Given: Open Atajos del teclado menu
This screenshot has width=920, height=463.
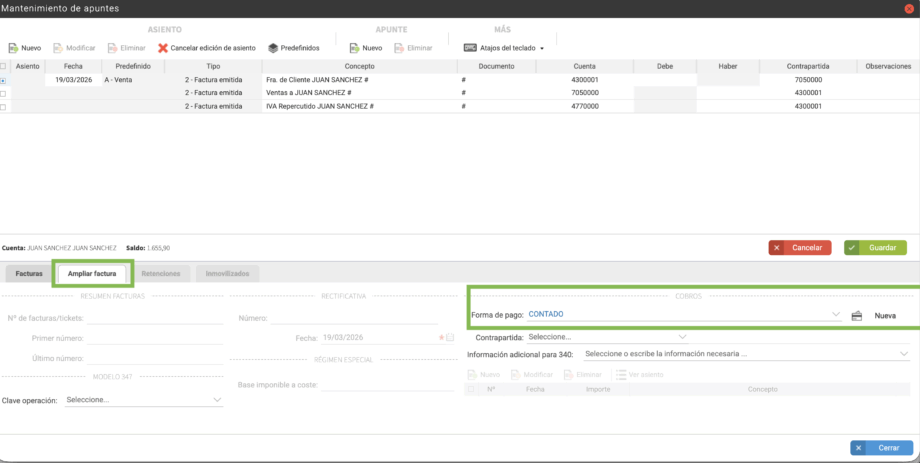Looking at the screenshot, I should coord(505,47).
